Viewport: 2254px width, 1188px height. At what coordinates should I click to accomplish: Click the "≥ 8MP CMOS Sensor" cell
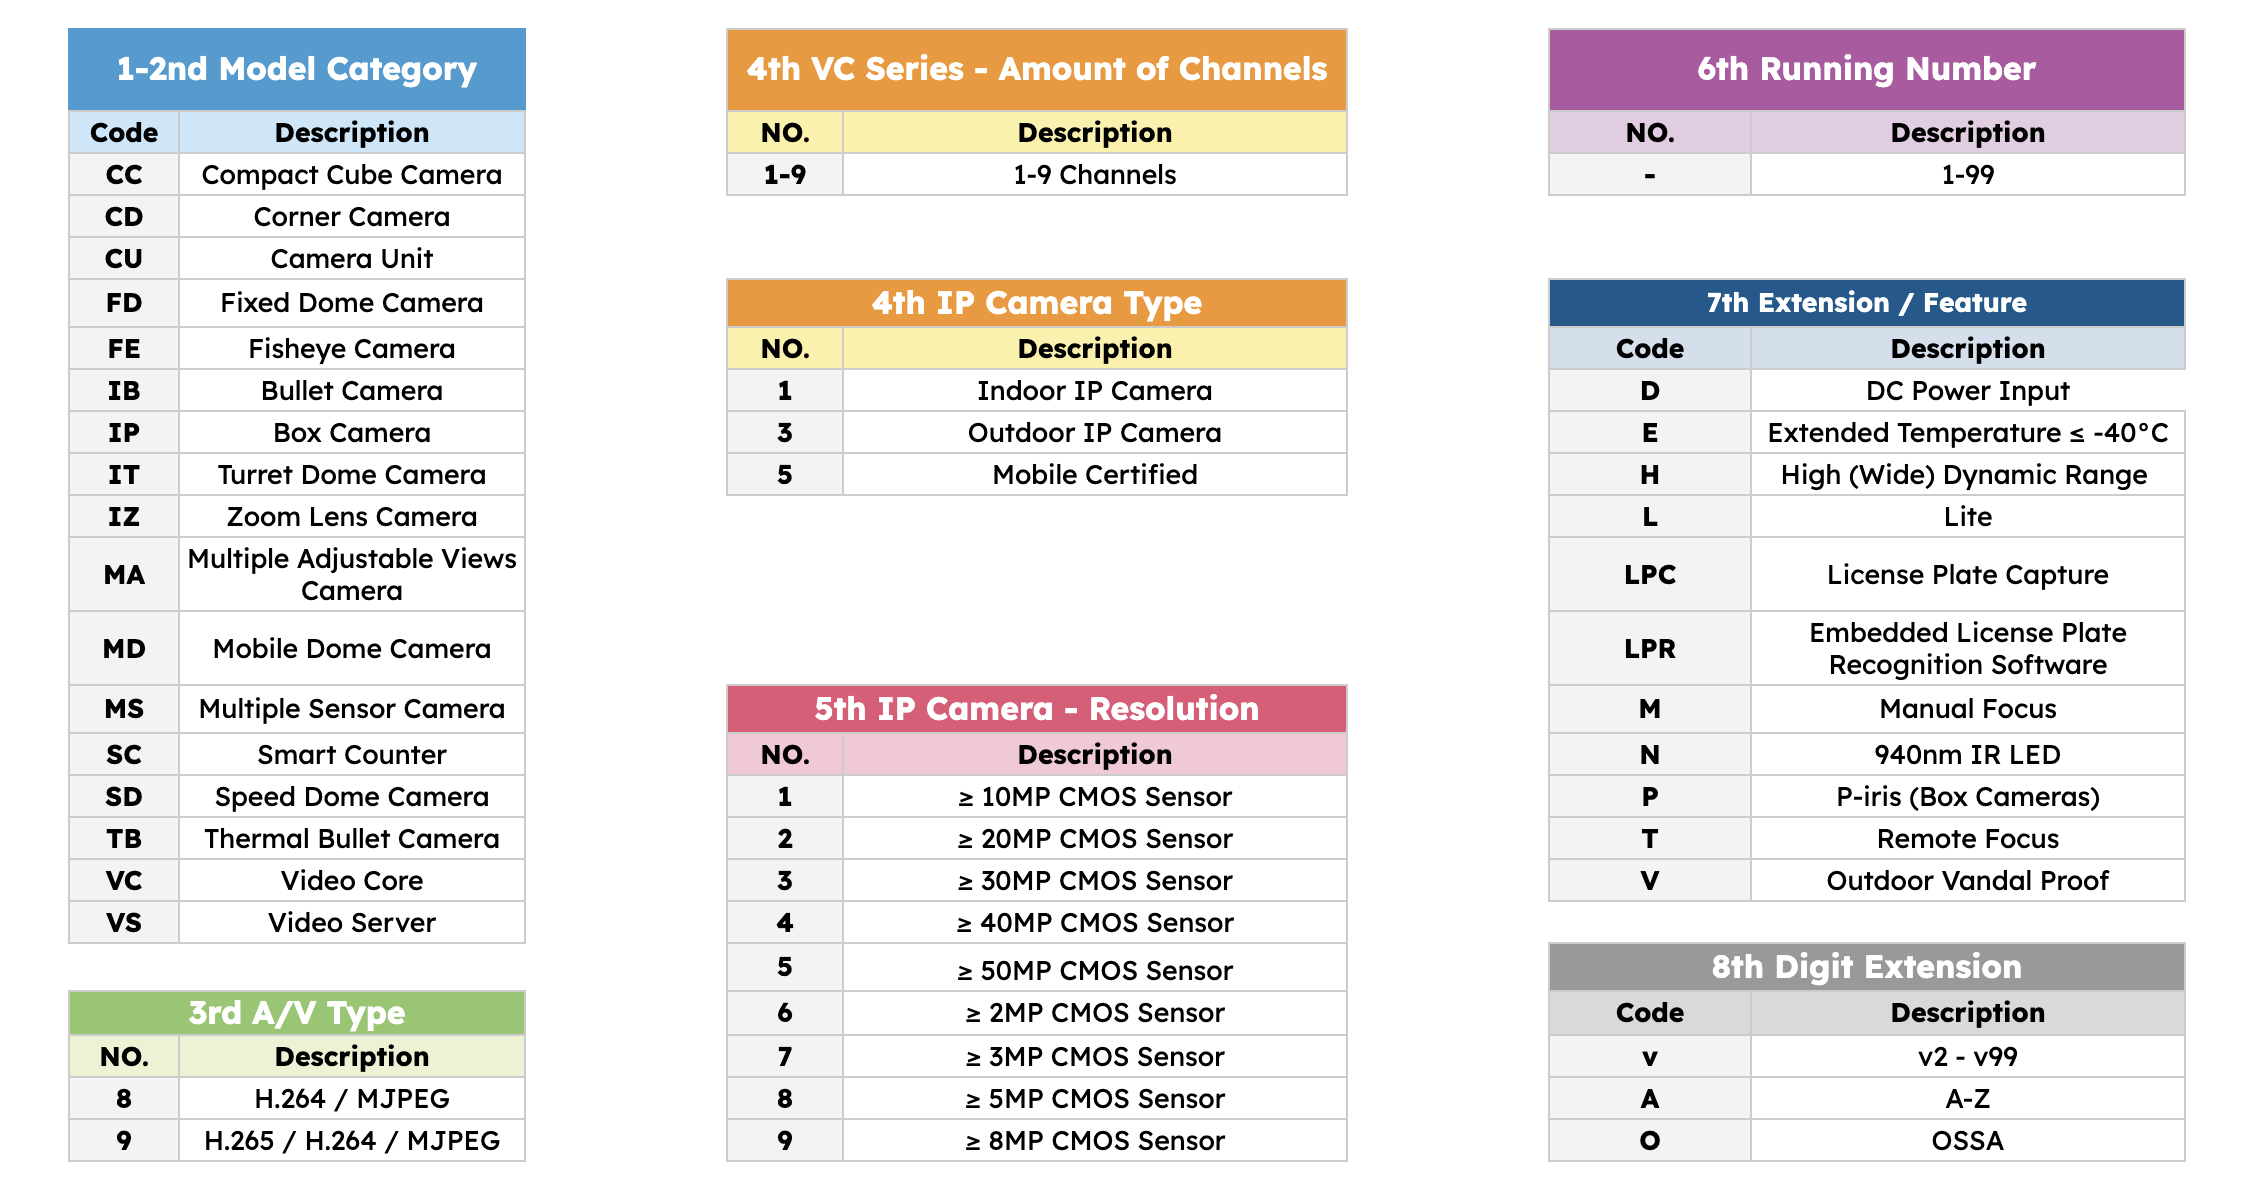tap(1094, 1141)
